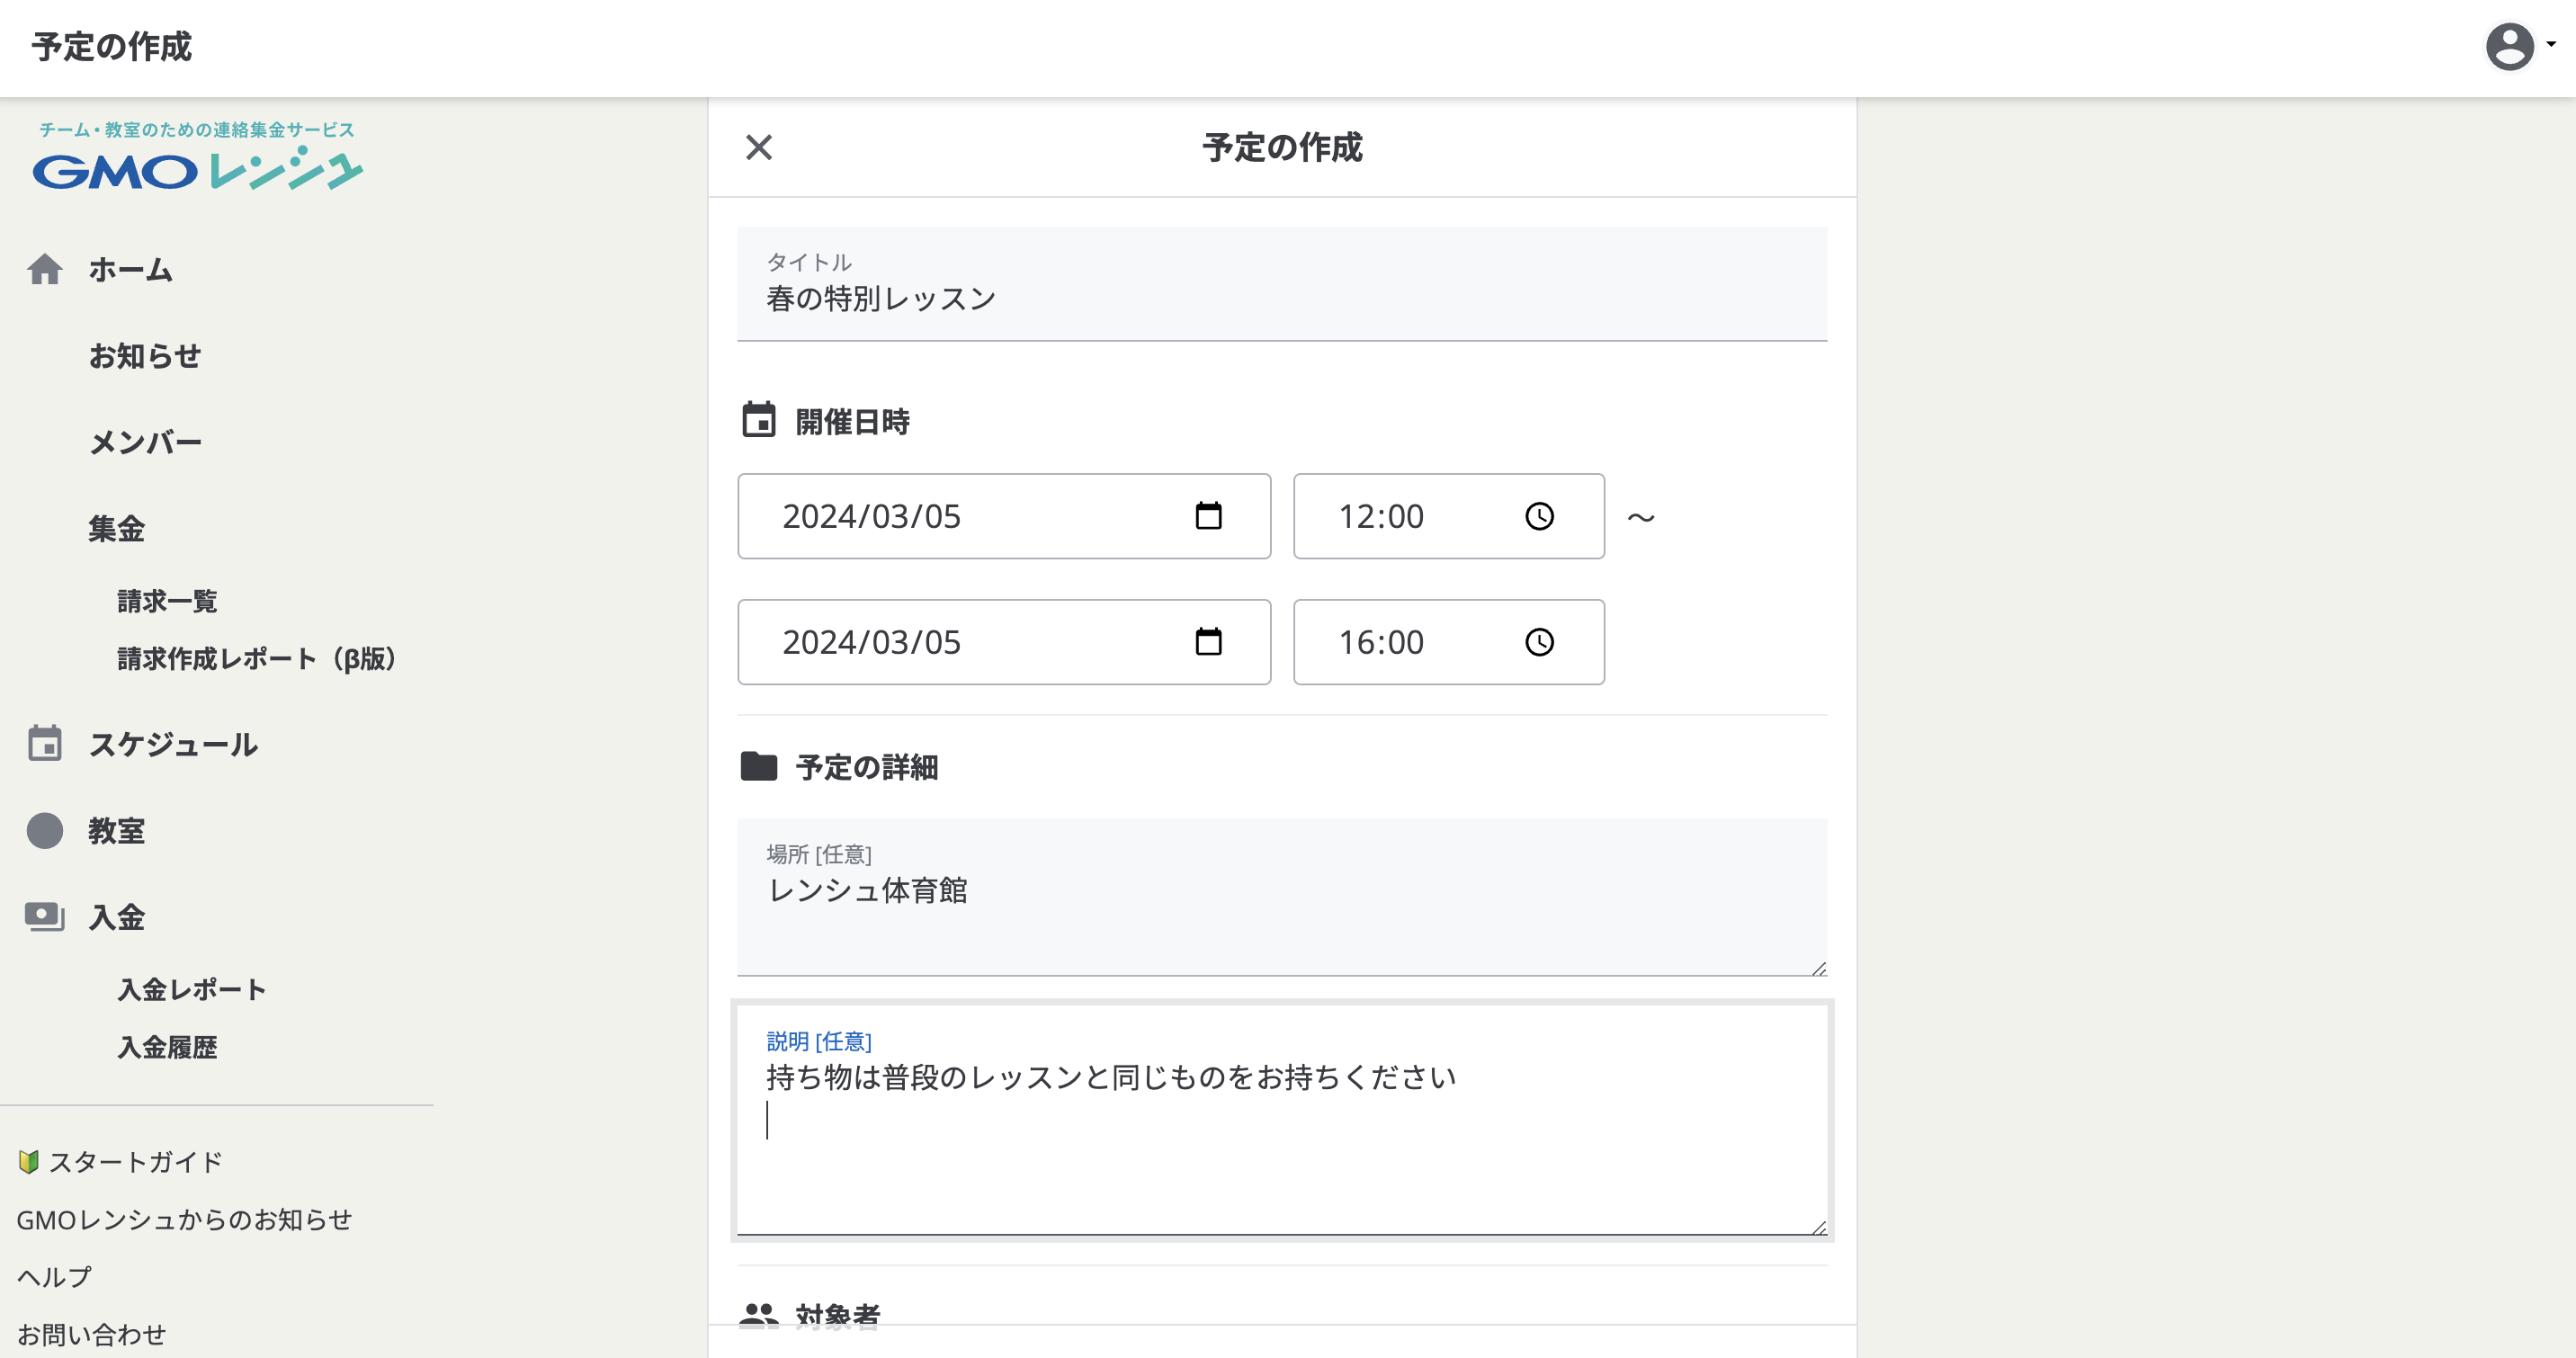The width and height of the screenshot is (2576, 1358).
Task: Click the スタートガイド book icon
Action: [x=28, y=1161]
